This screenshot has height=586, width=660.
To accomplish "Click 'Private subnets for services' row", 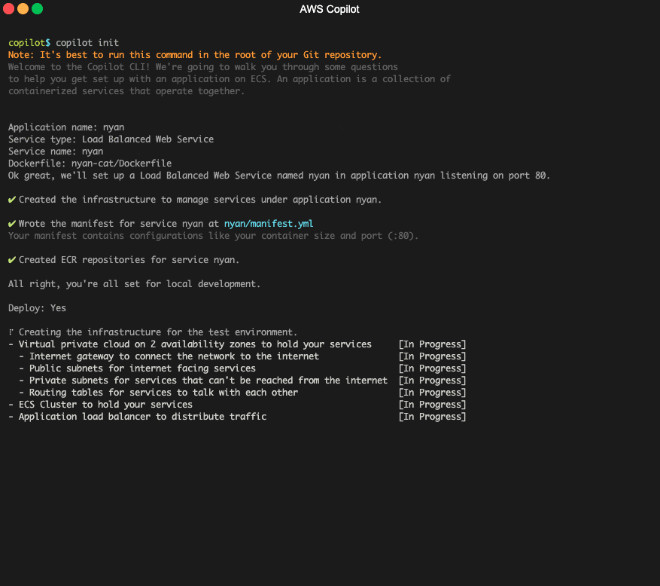I will click(x=242, y=381).
